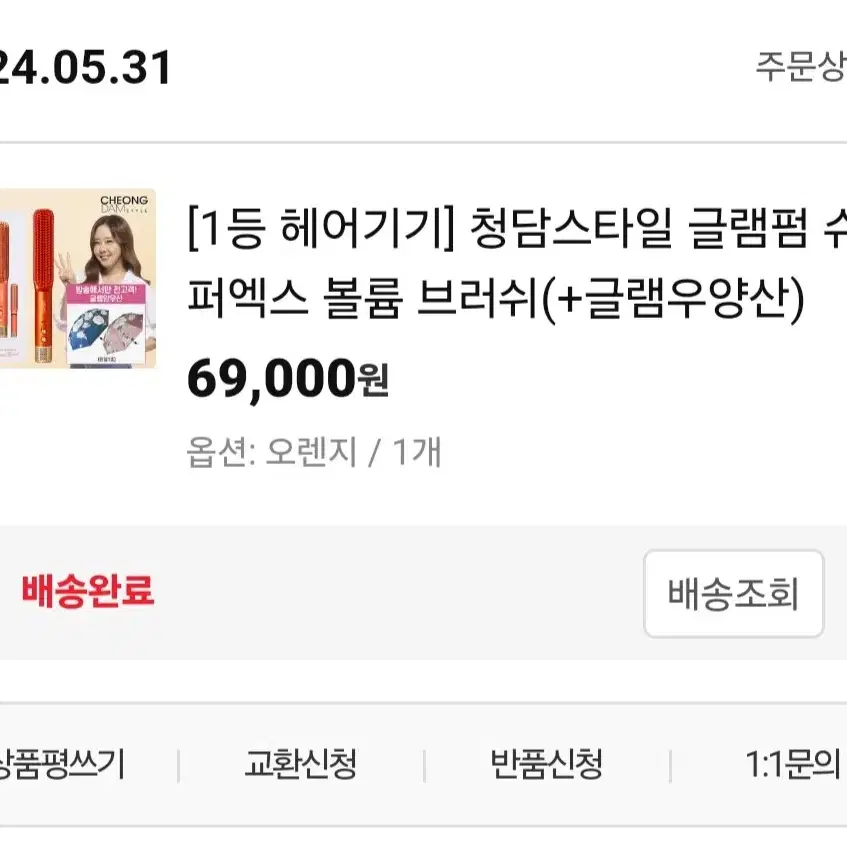Click the blue umbrella picture in the thumbnail
Screen dimensions: 847x847
[90, 331]
